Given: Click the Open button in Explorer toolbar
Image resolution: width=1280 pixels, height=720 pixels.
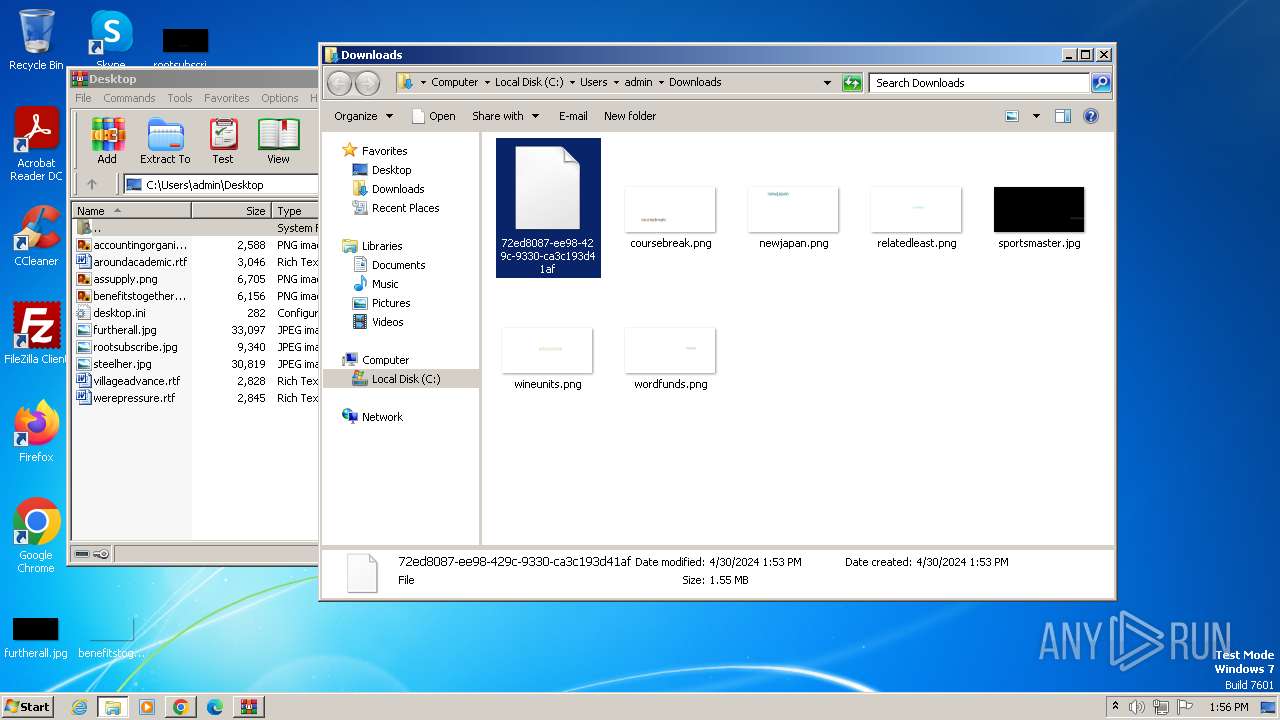Looking at the screenshot, I should point(434,116).
